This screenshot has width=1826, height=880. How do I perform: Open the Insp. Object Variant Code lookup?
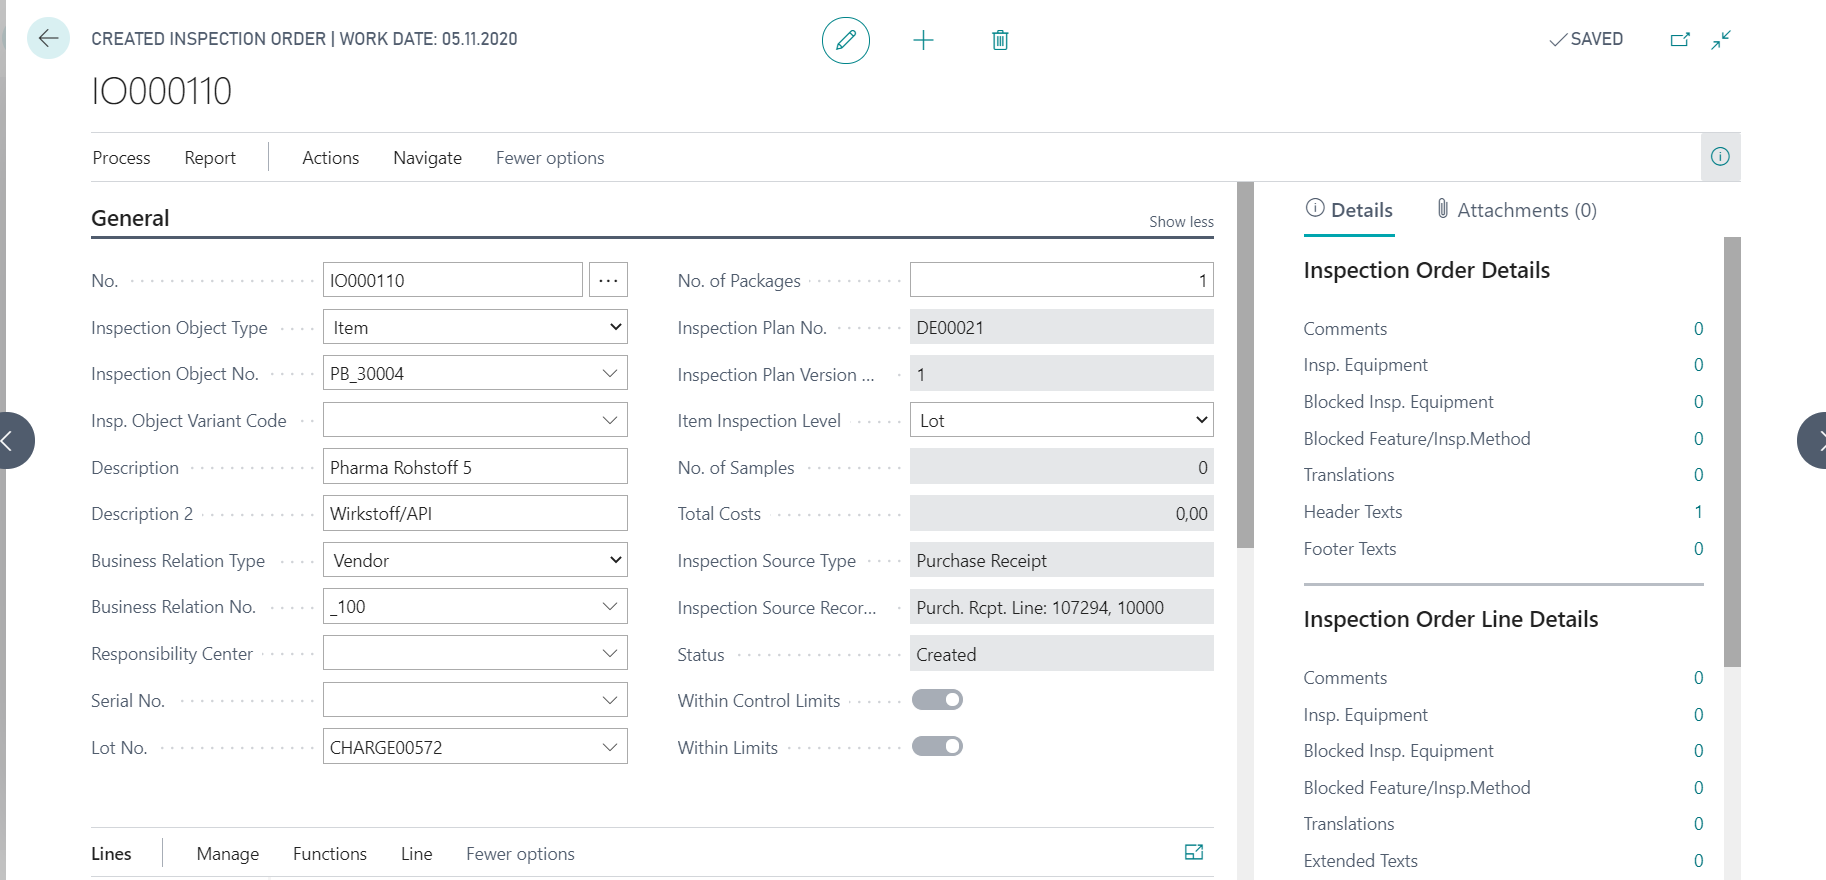point(609,420)
